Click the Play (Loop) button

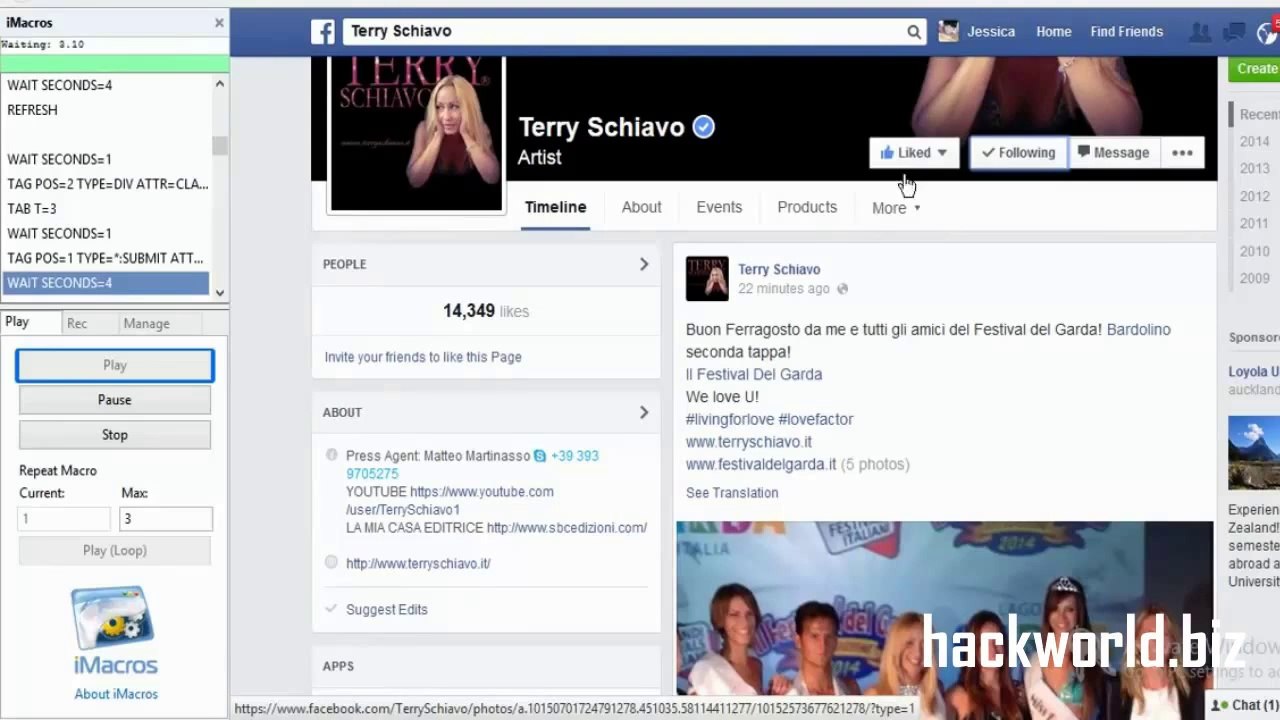point(115,550)
